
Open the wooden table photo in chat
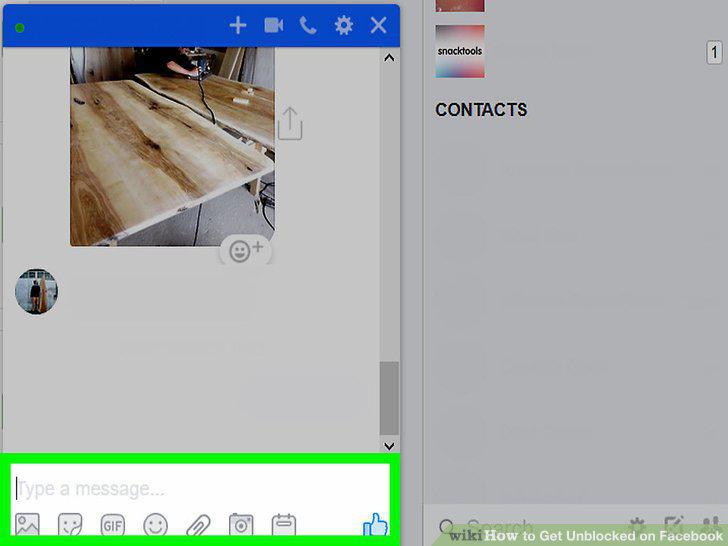[x=172, y=146]
